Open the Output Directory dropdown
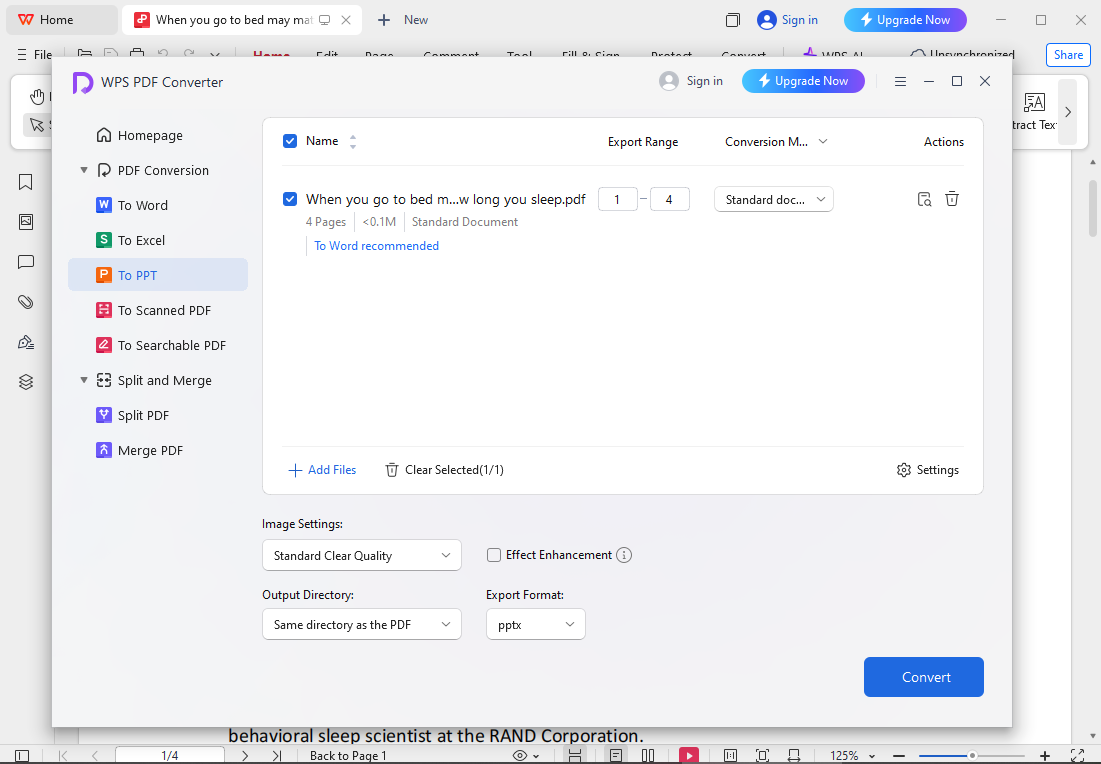The image size is (1101, 764). pyautogui.click(x=361, y=624)
